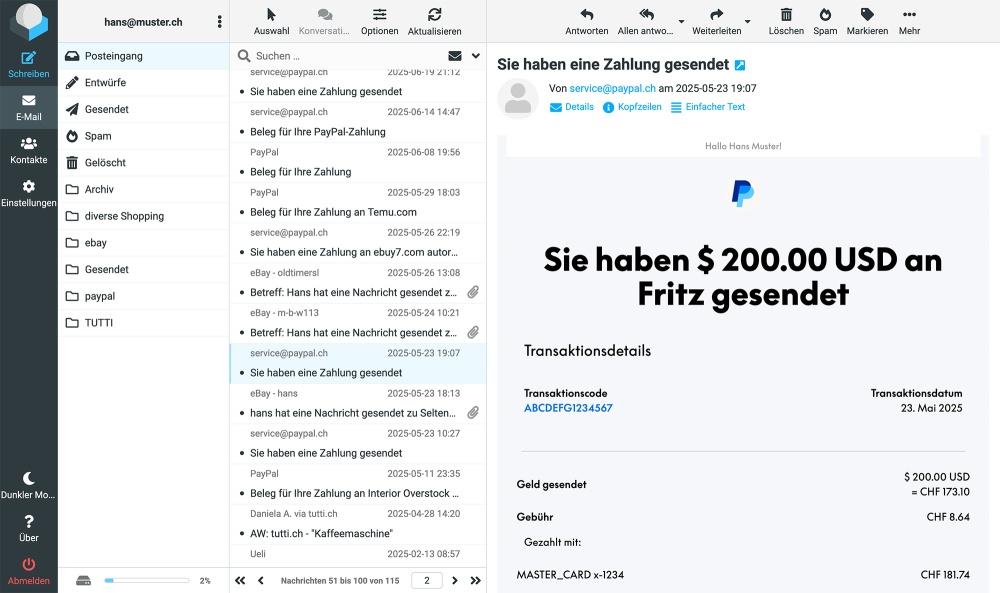Open the Mehr more actions menu
The width and height of the screenshot is (1000, 593).
coord(909,22)
